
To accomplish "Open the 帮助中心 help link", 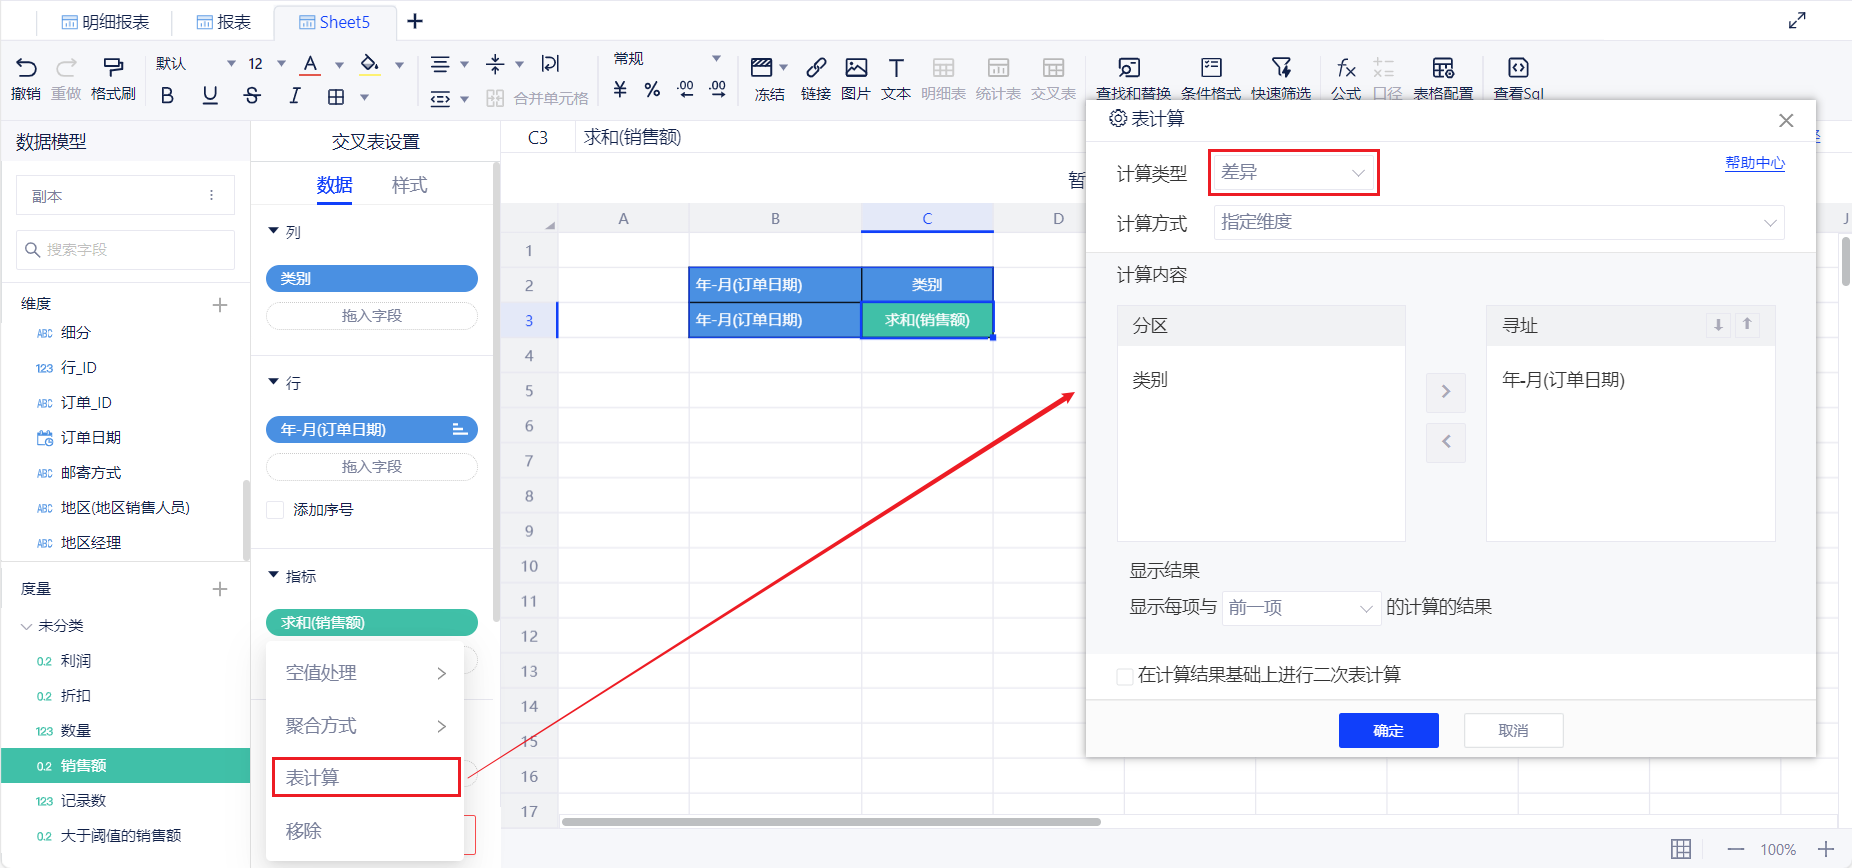I will pos(1754,163).
